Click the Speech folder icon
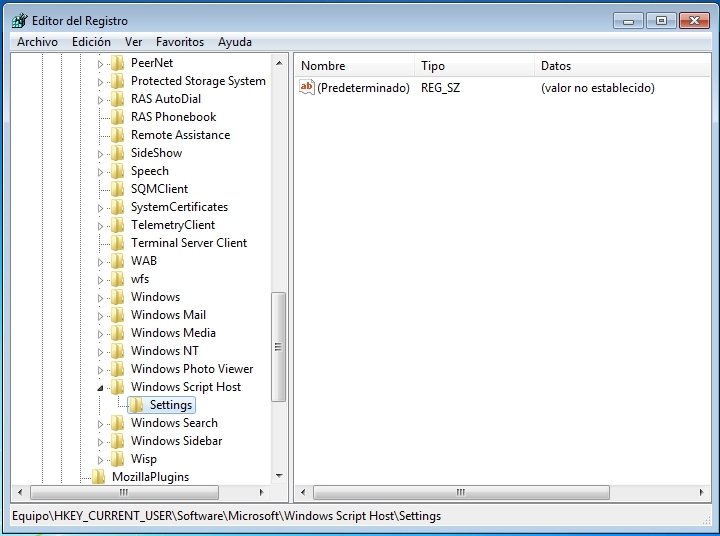Screen dimensions: 720x536 118,171
